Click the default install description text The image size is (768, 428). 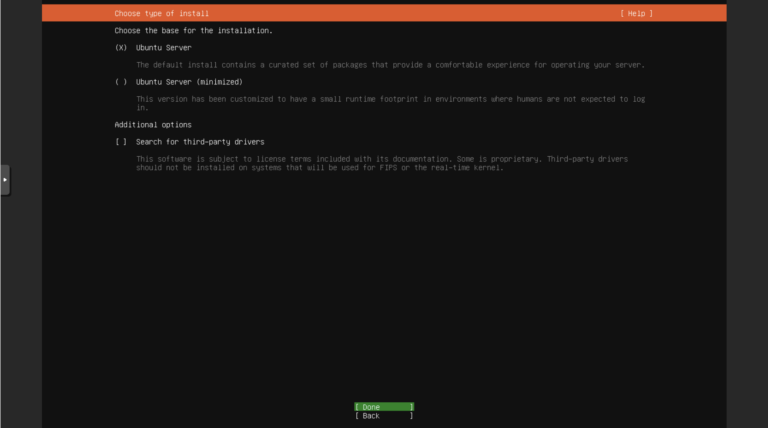pyautogui.click(x=390, y=65)
